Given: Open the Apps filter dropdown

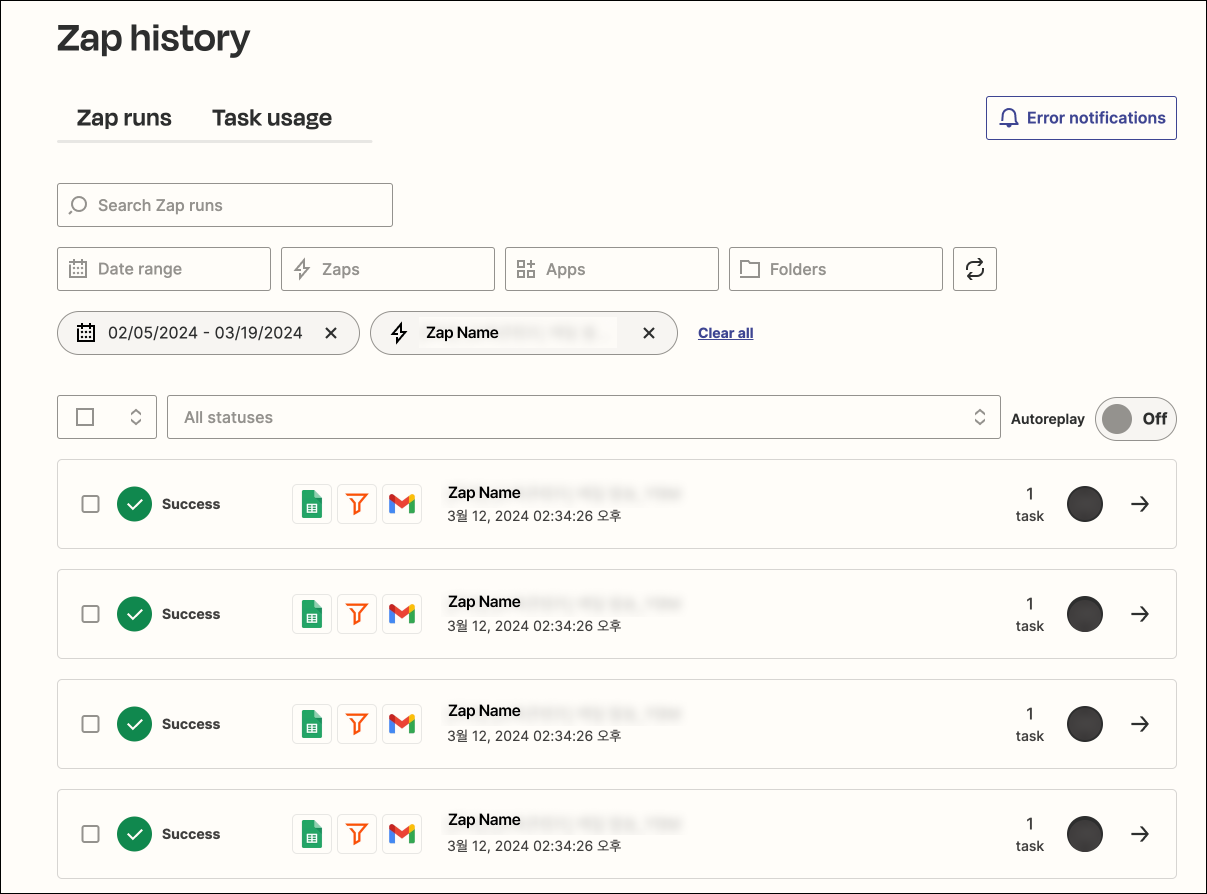Looking at the screenshot, I should point(612,269).
